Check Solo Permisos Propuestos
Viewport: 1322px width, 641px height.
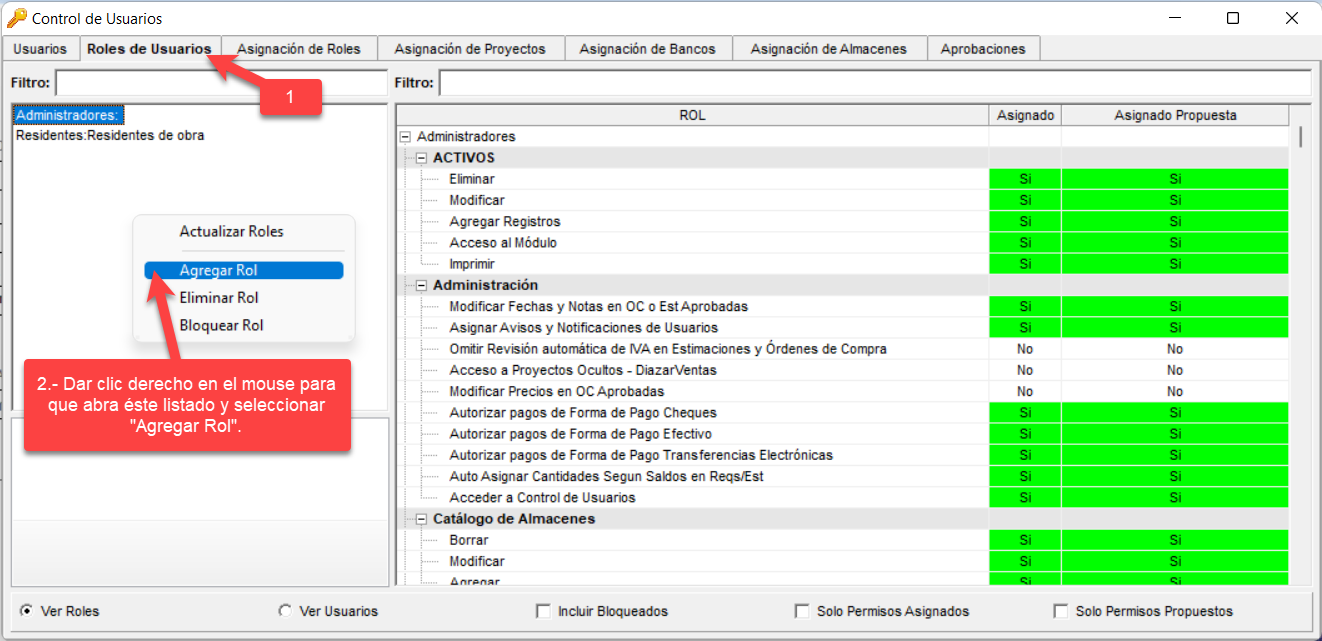tap(1060, 610)
